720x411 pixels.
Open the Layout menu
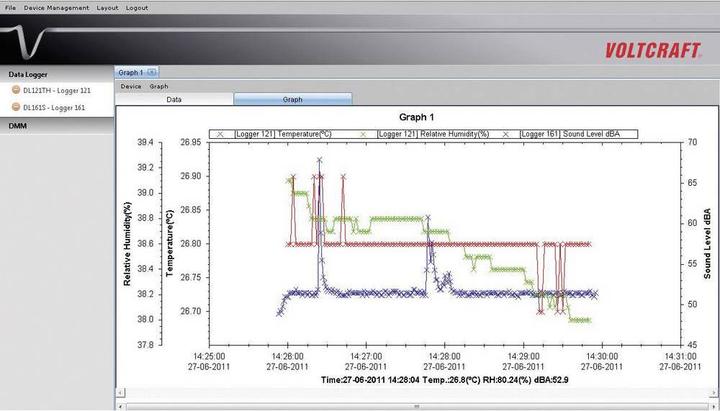click(107, 7)
